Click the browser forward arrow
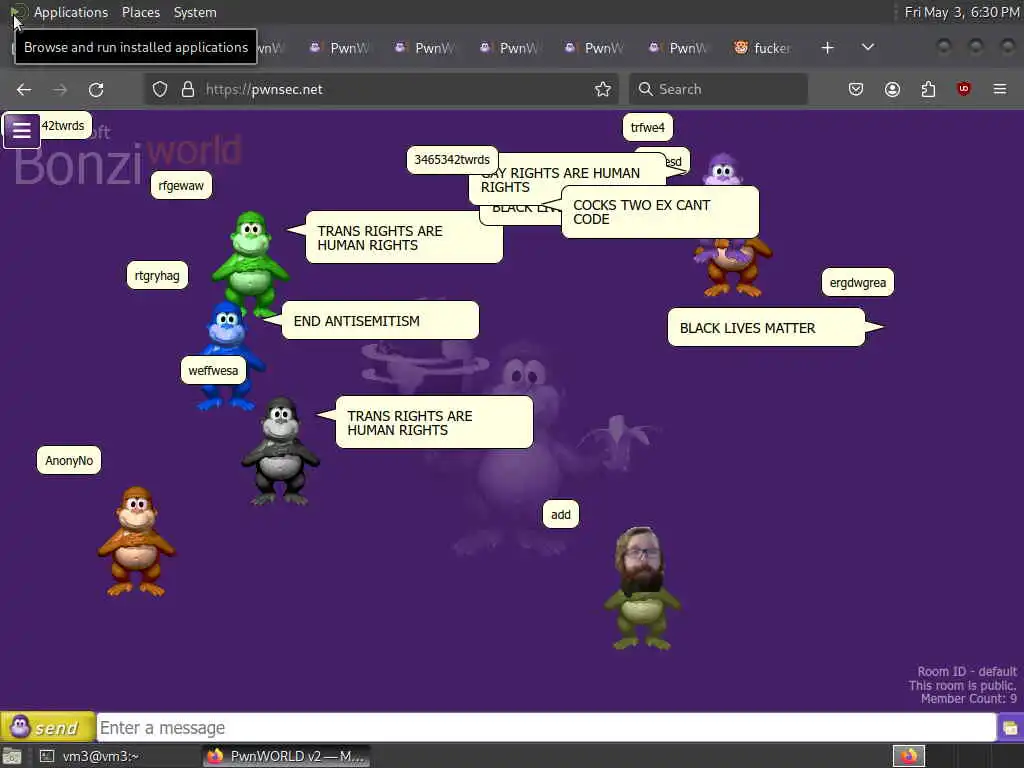The width and height of the screenshot is (1024, 768). pos(60,89)
